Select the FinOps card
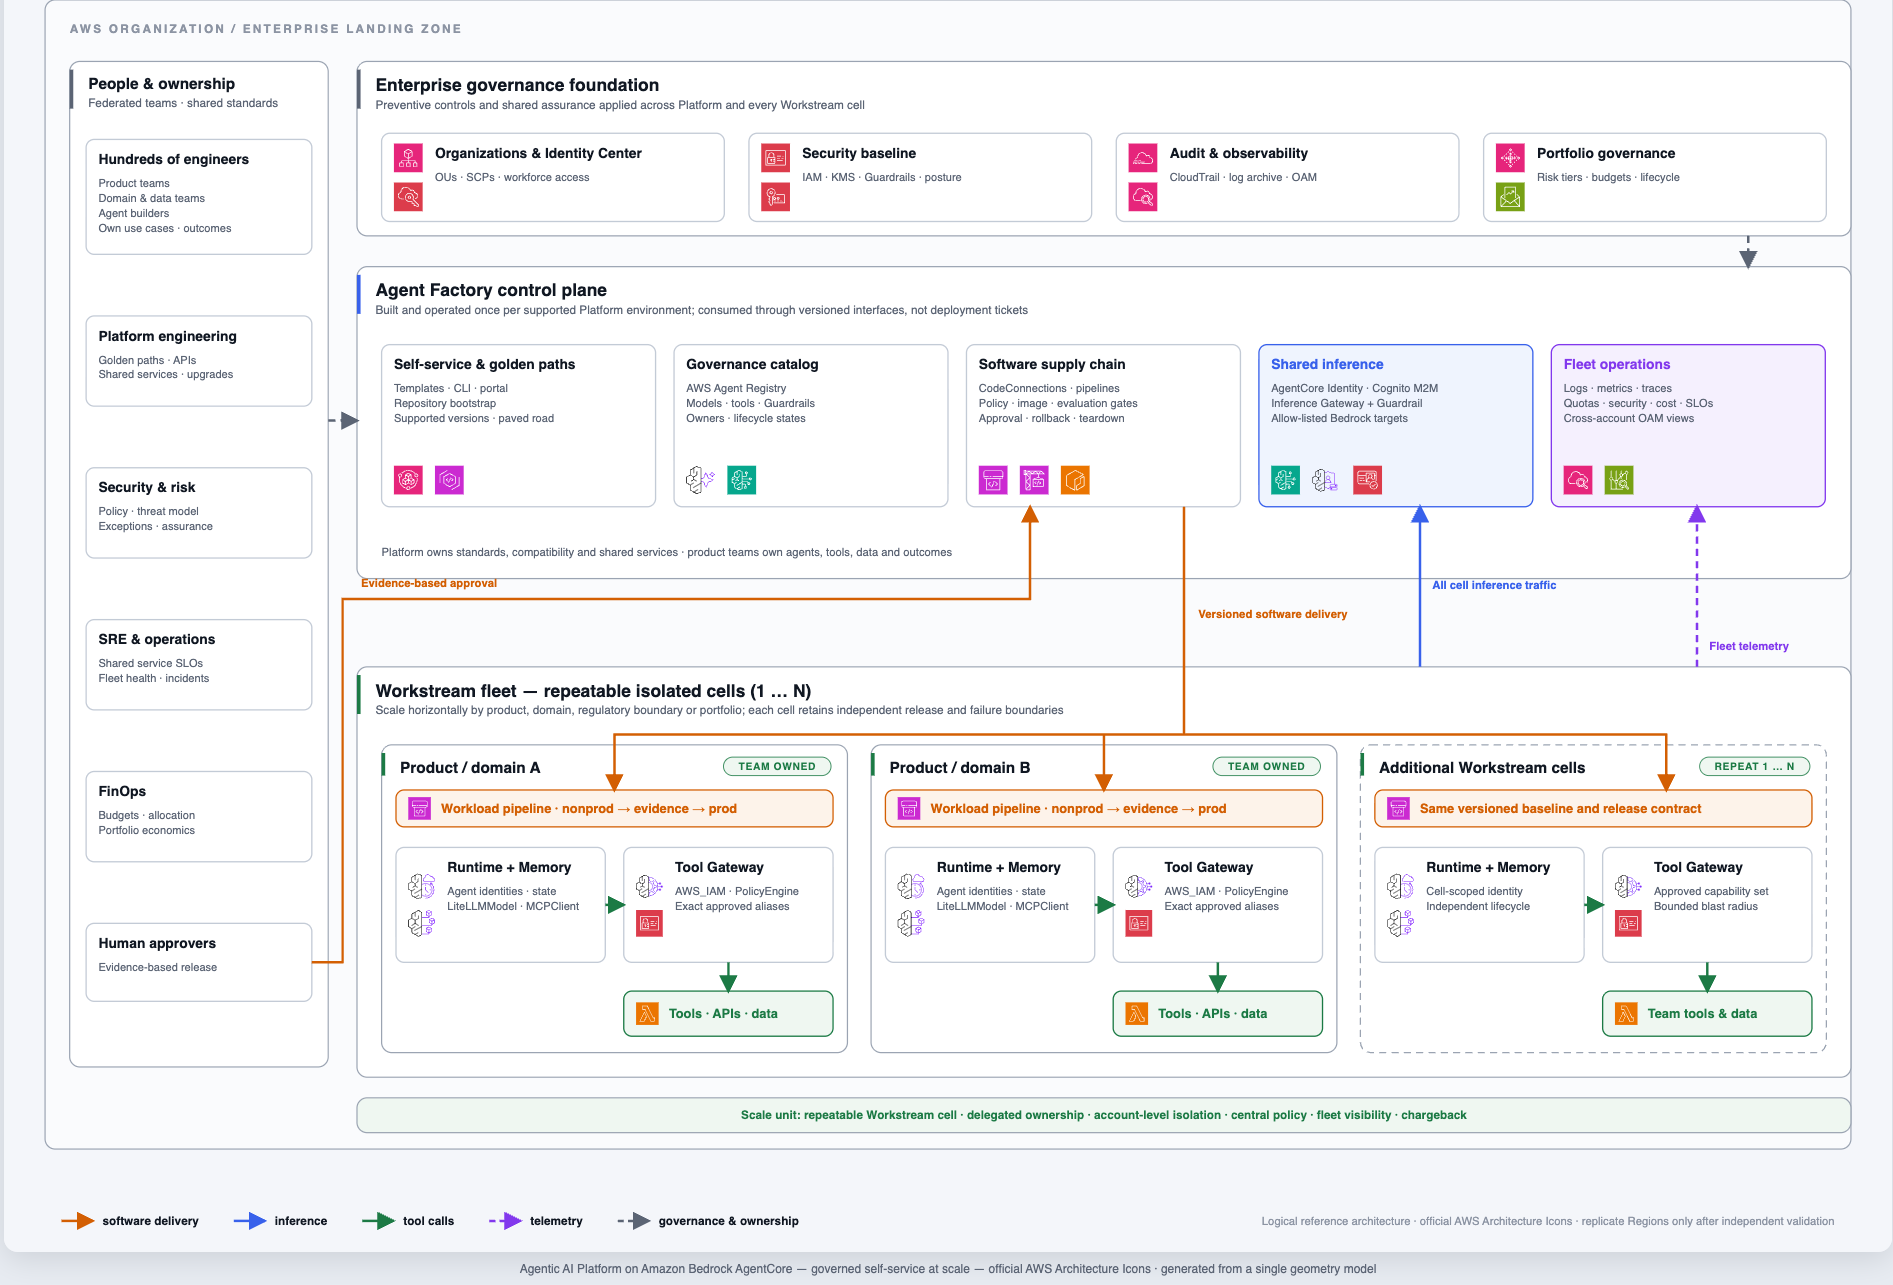Screen dimensions: 1893x1285 tap(199, 816)
